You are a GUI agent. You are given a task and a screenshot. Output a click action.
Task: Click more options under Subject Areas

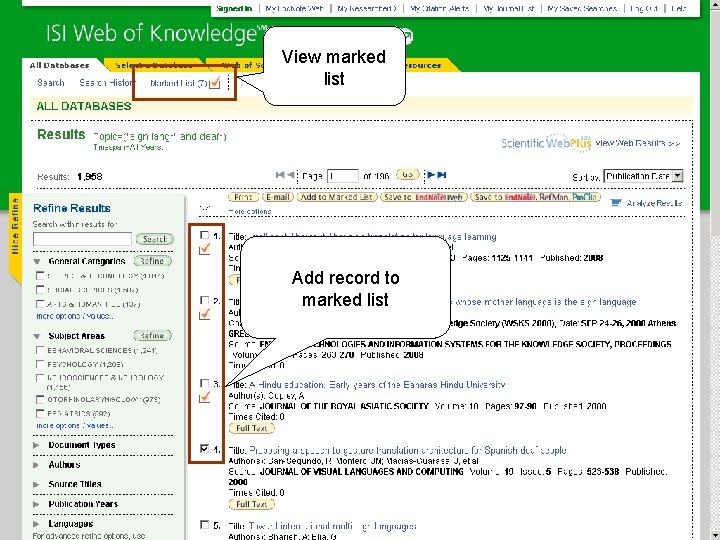click(75, 426)
